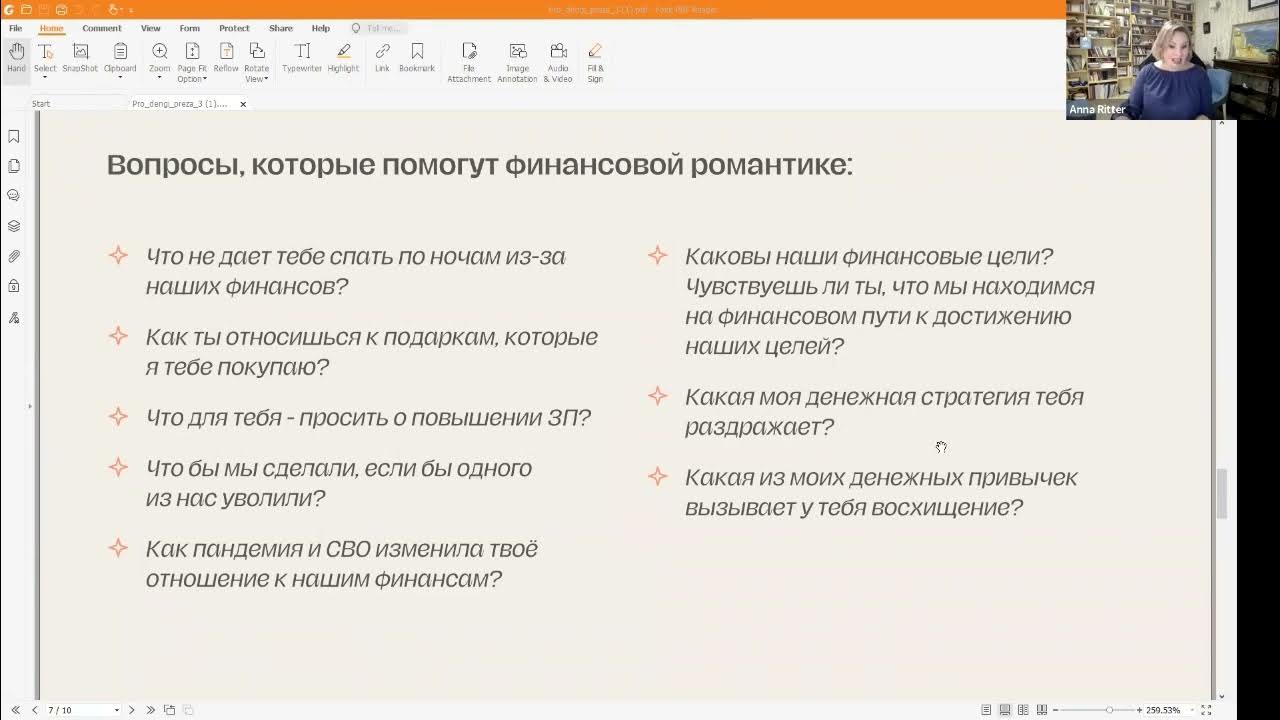Open the page number dropdown
This screenshot has height=720, width=1280.
(116, 710)
